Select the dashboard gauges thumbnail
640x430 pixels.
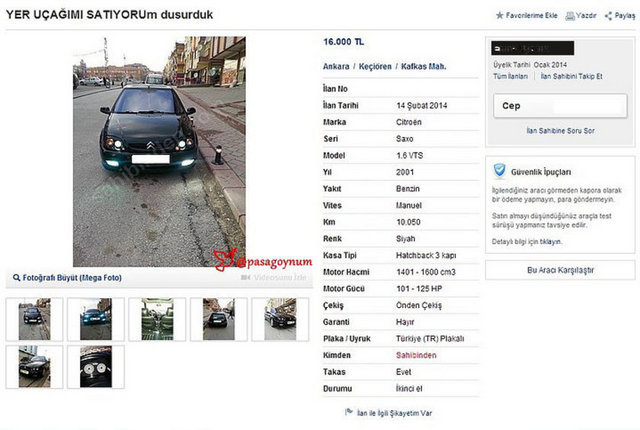click(96, 366)
